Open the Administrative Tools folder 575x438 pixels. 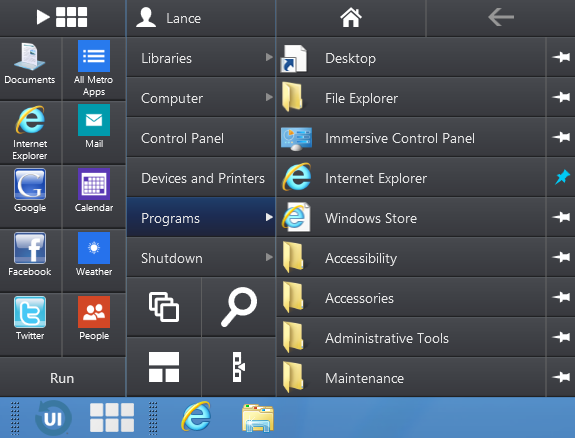[x=411, y=338]
